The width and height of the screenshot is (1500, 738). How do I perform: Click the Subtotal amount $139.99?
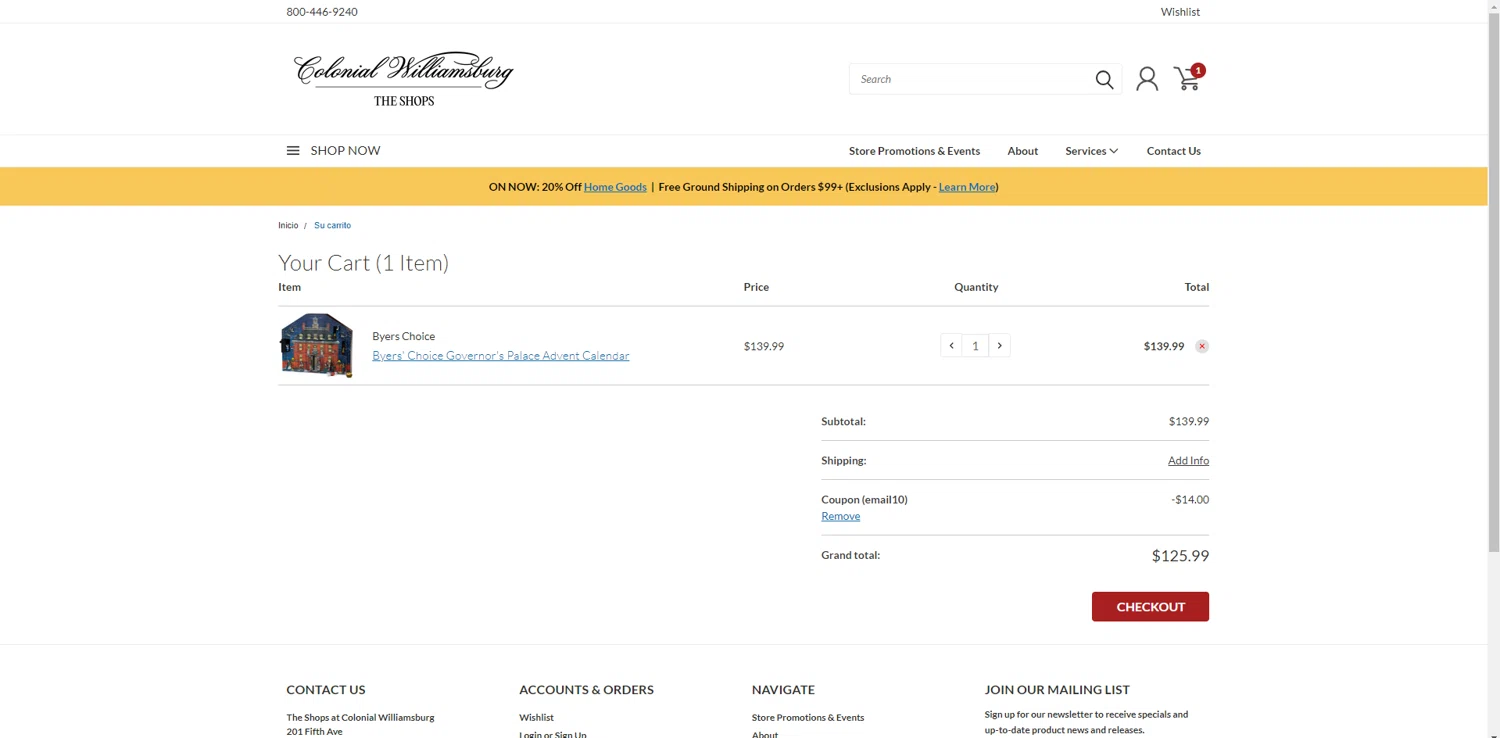coord(1188,422)
